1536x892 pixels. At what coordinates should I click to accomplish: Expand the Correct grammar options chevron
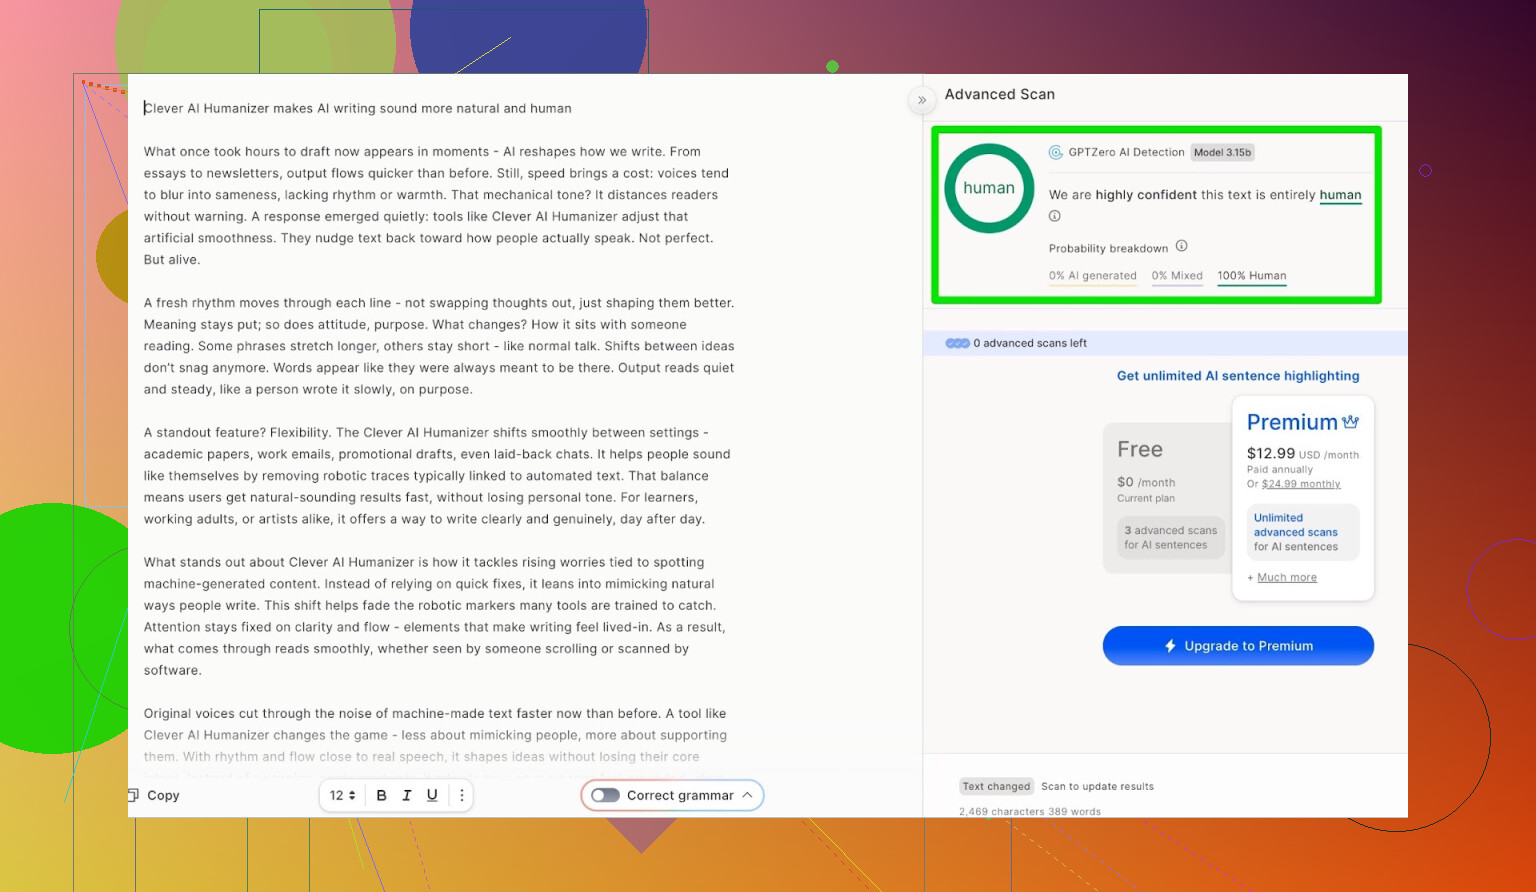[x=747, y=795]
